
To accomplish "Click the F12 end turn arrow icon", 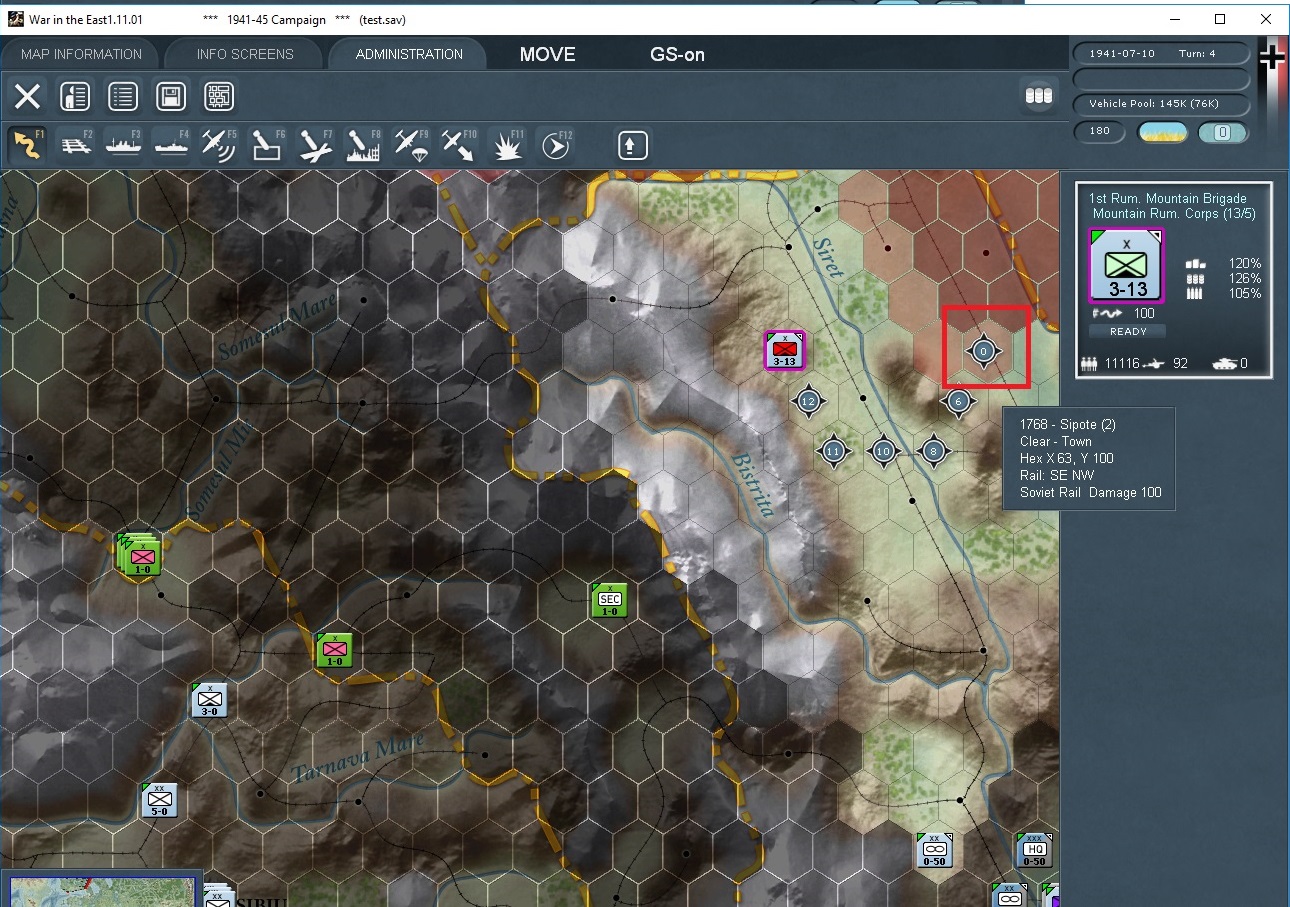I will tap(555, 145).
